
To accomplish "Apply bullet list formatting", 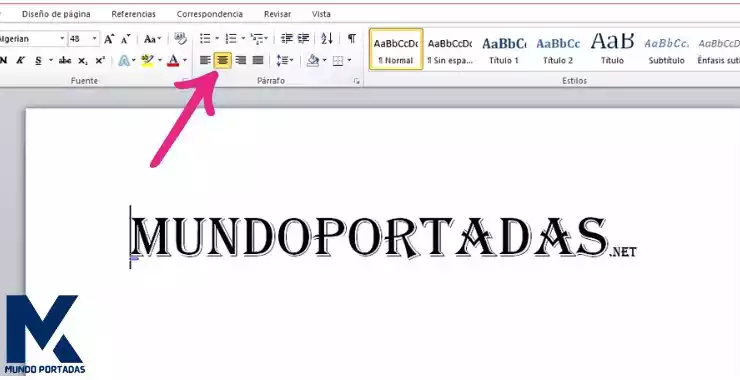I will click(205, 38).
